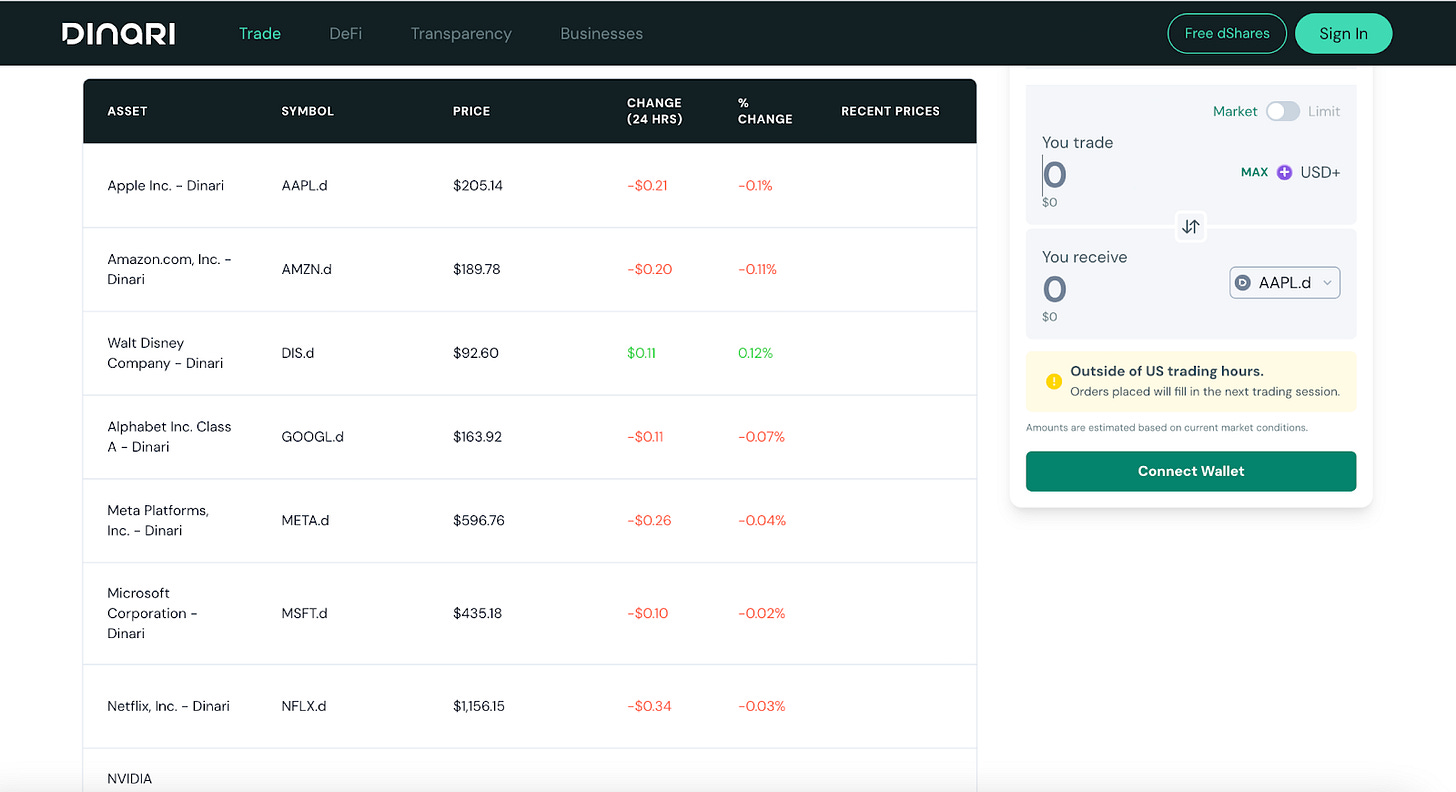
Task: Select the Walt Disney Company - Dinari row
Action: click(x=529, y=353)
